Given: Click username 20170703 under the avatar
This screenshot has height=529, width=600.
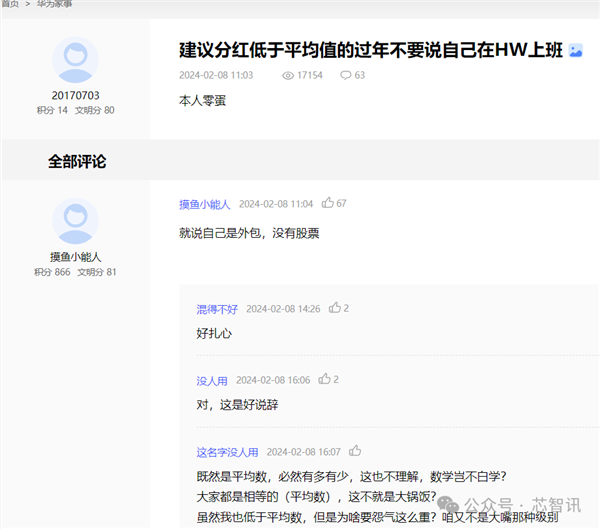Looking at the screenshot, I should [x=75, y=95].
